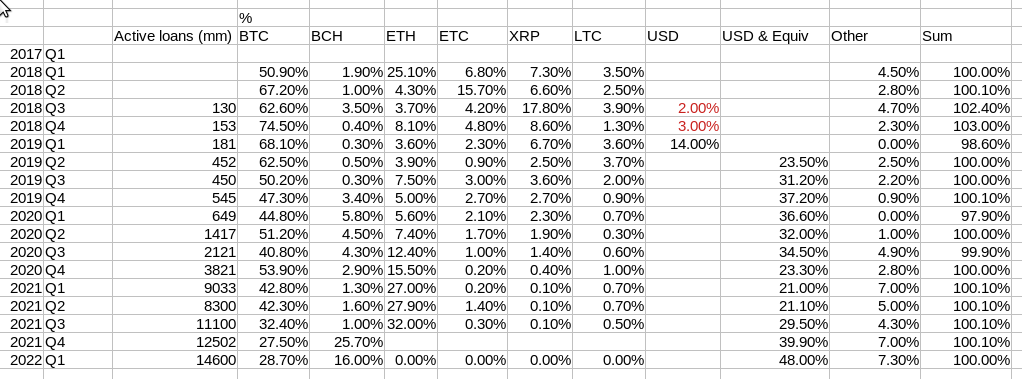Select the LTC column header cell
The width and height of the screenshot is (1022, 379).
[x=609, y=36]
